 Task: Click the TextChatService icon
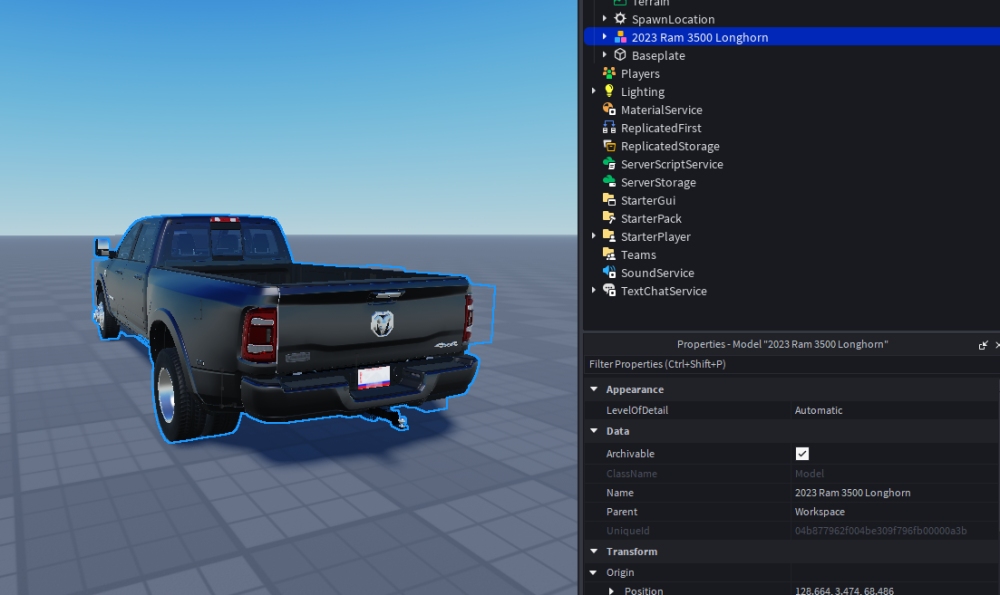pos(609,291)
